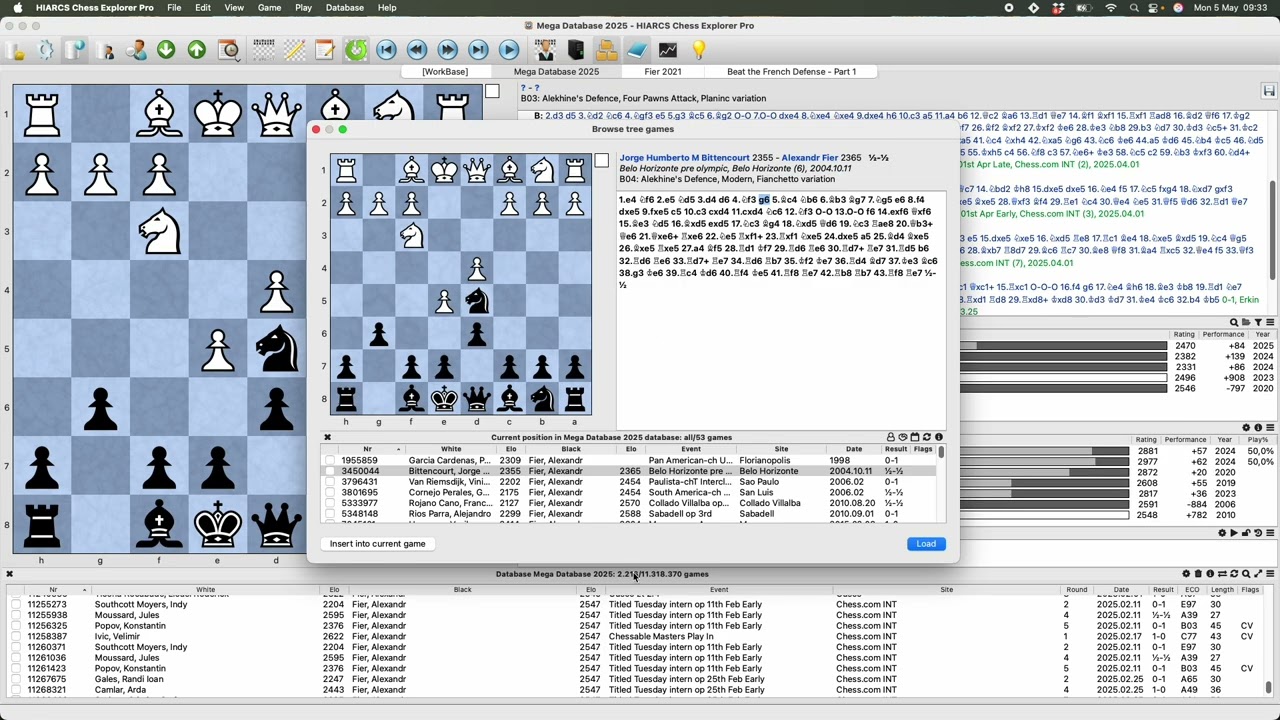Viewport: 1280px width, 720px height.
Task: Open the player search toolbar icon
Action: tap(136, 50)
